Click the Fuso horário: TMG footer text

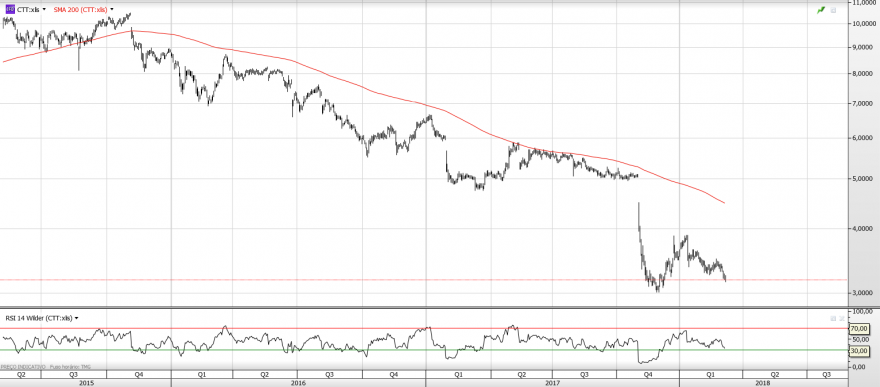tap(70, 366)
